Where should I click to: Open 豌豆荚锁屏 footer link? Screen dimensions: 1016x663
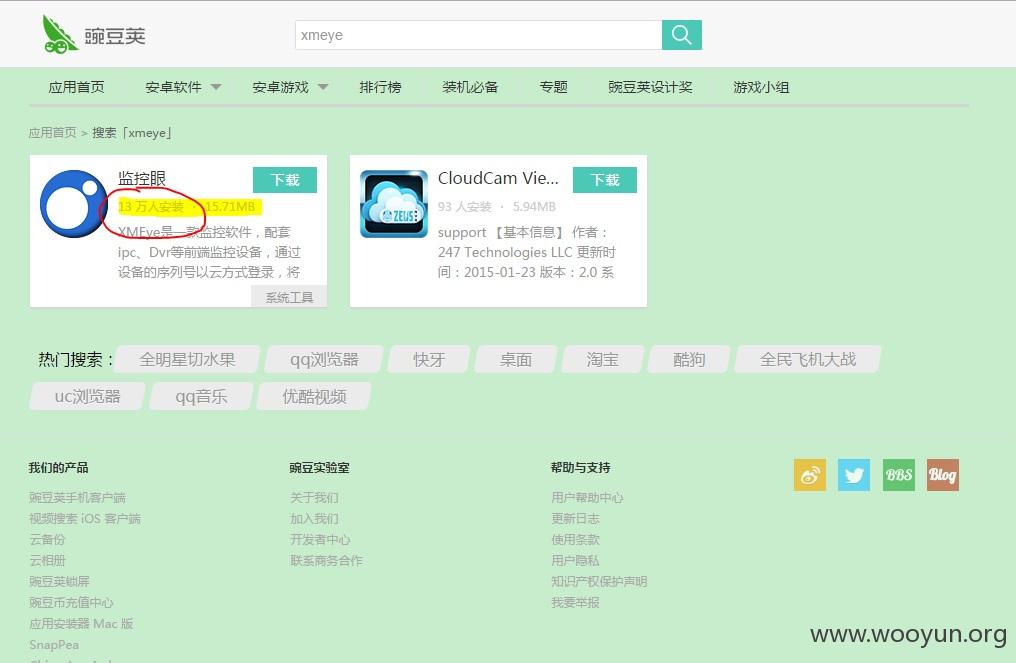point(60,581)
